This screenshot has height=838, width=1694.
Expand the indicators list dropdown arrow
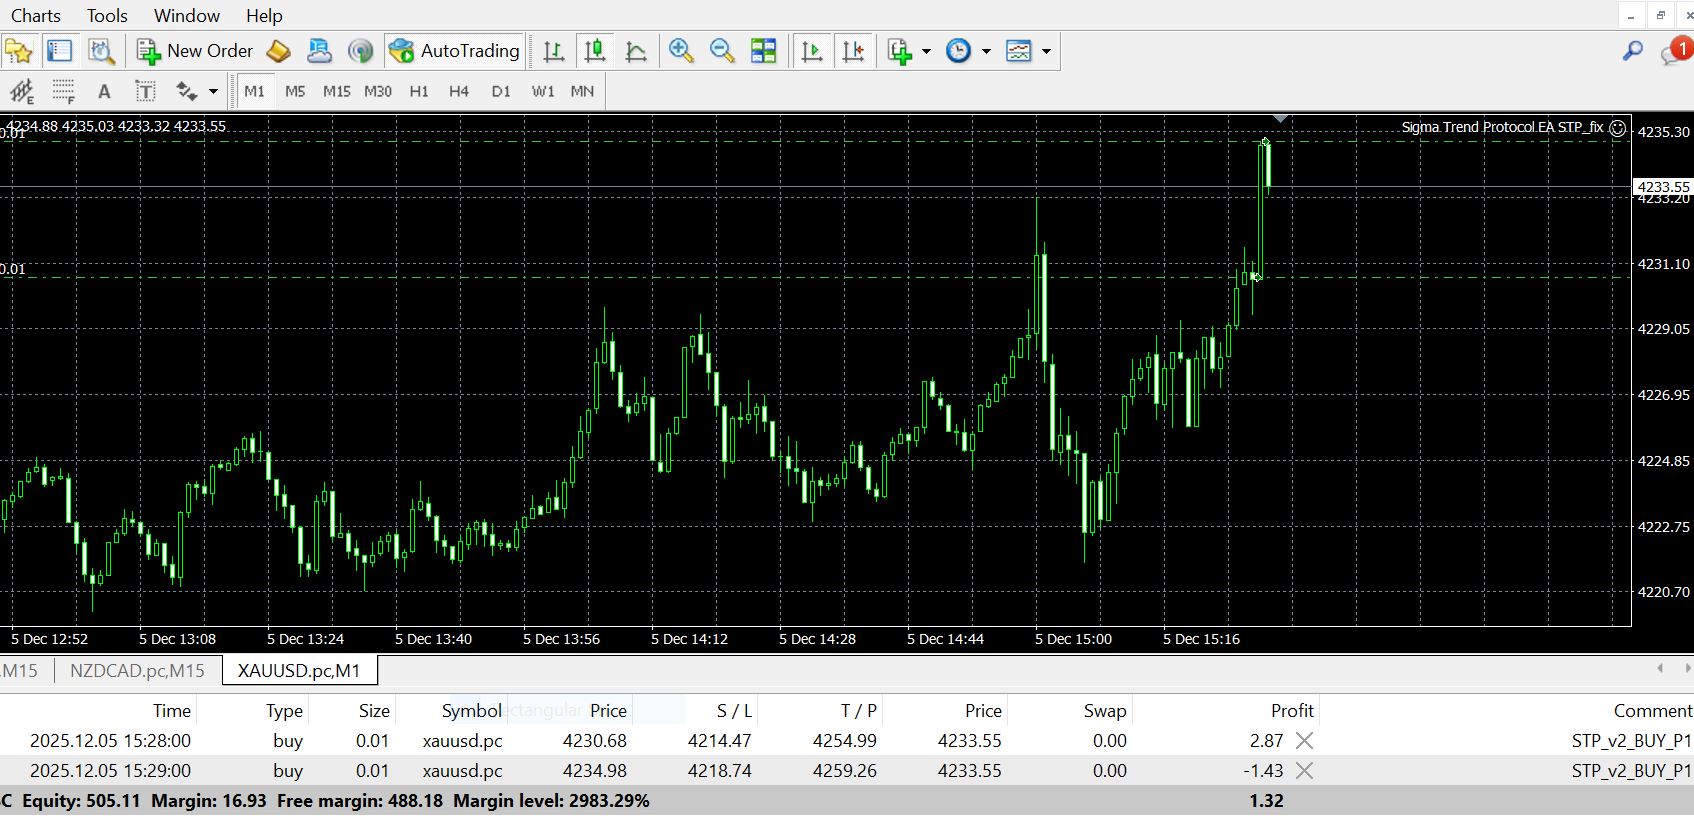coord(926,51)
